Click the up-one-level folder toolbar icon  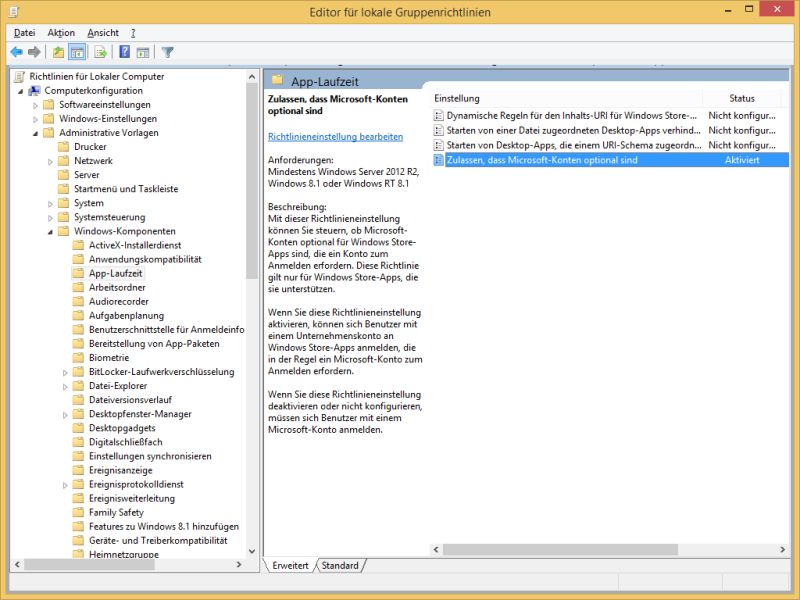pos(59,52)
